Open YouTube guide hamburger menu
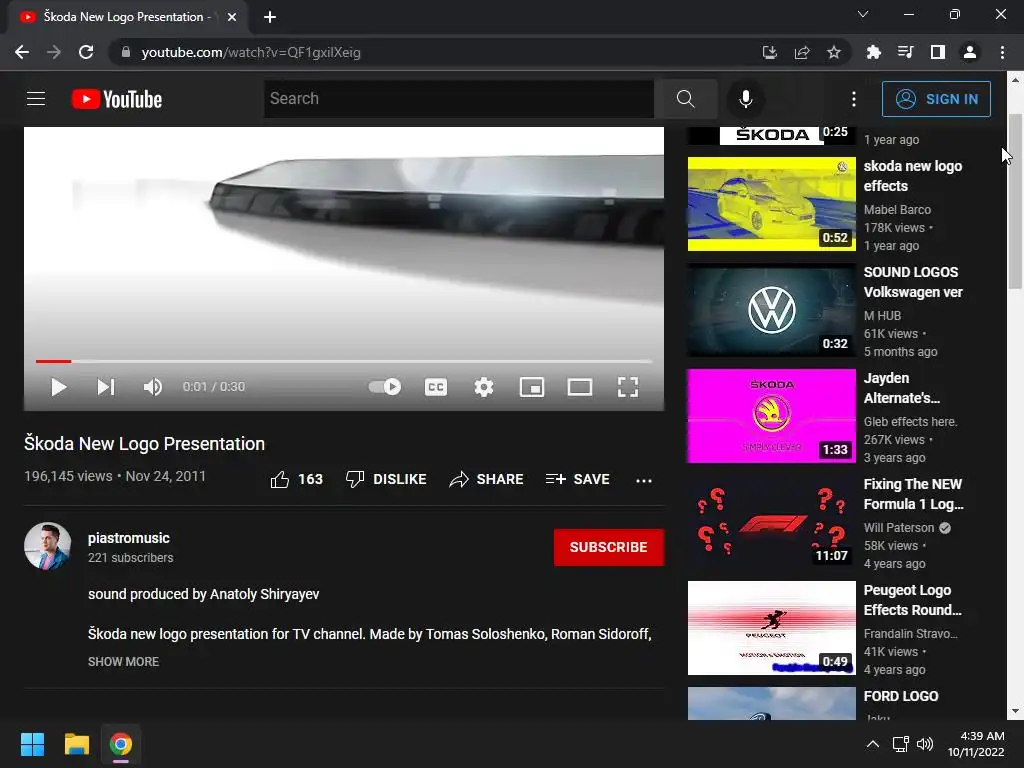 point(36,99)
